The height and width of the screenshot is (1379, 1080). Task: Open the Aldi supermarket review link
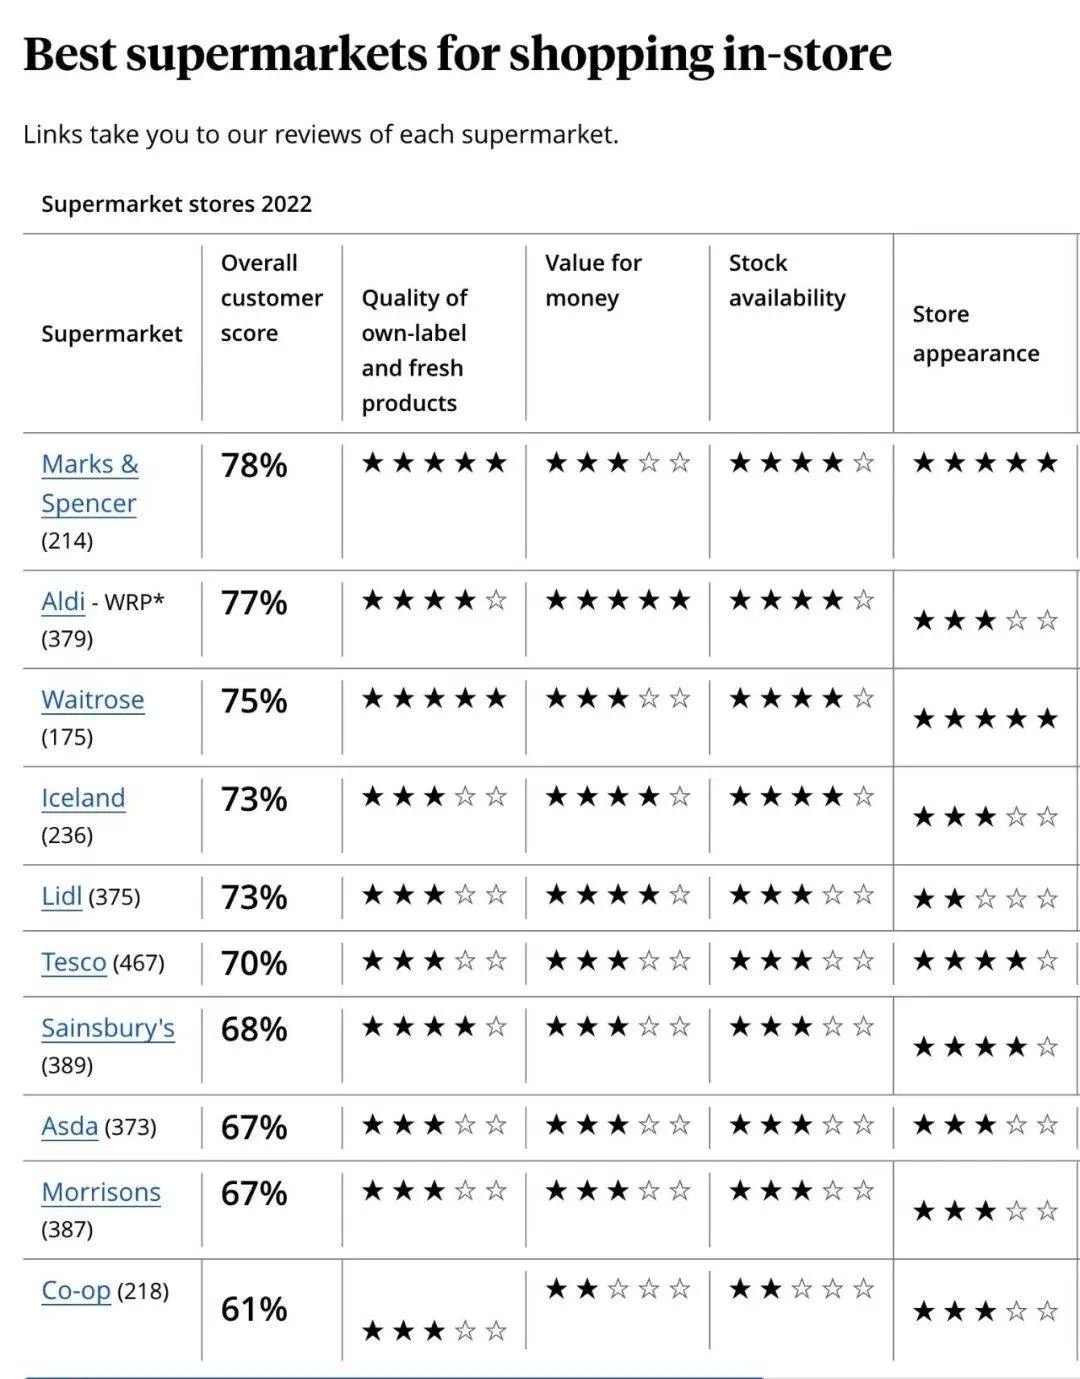pyautogui.click(x=63, y=602)
